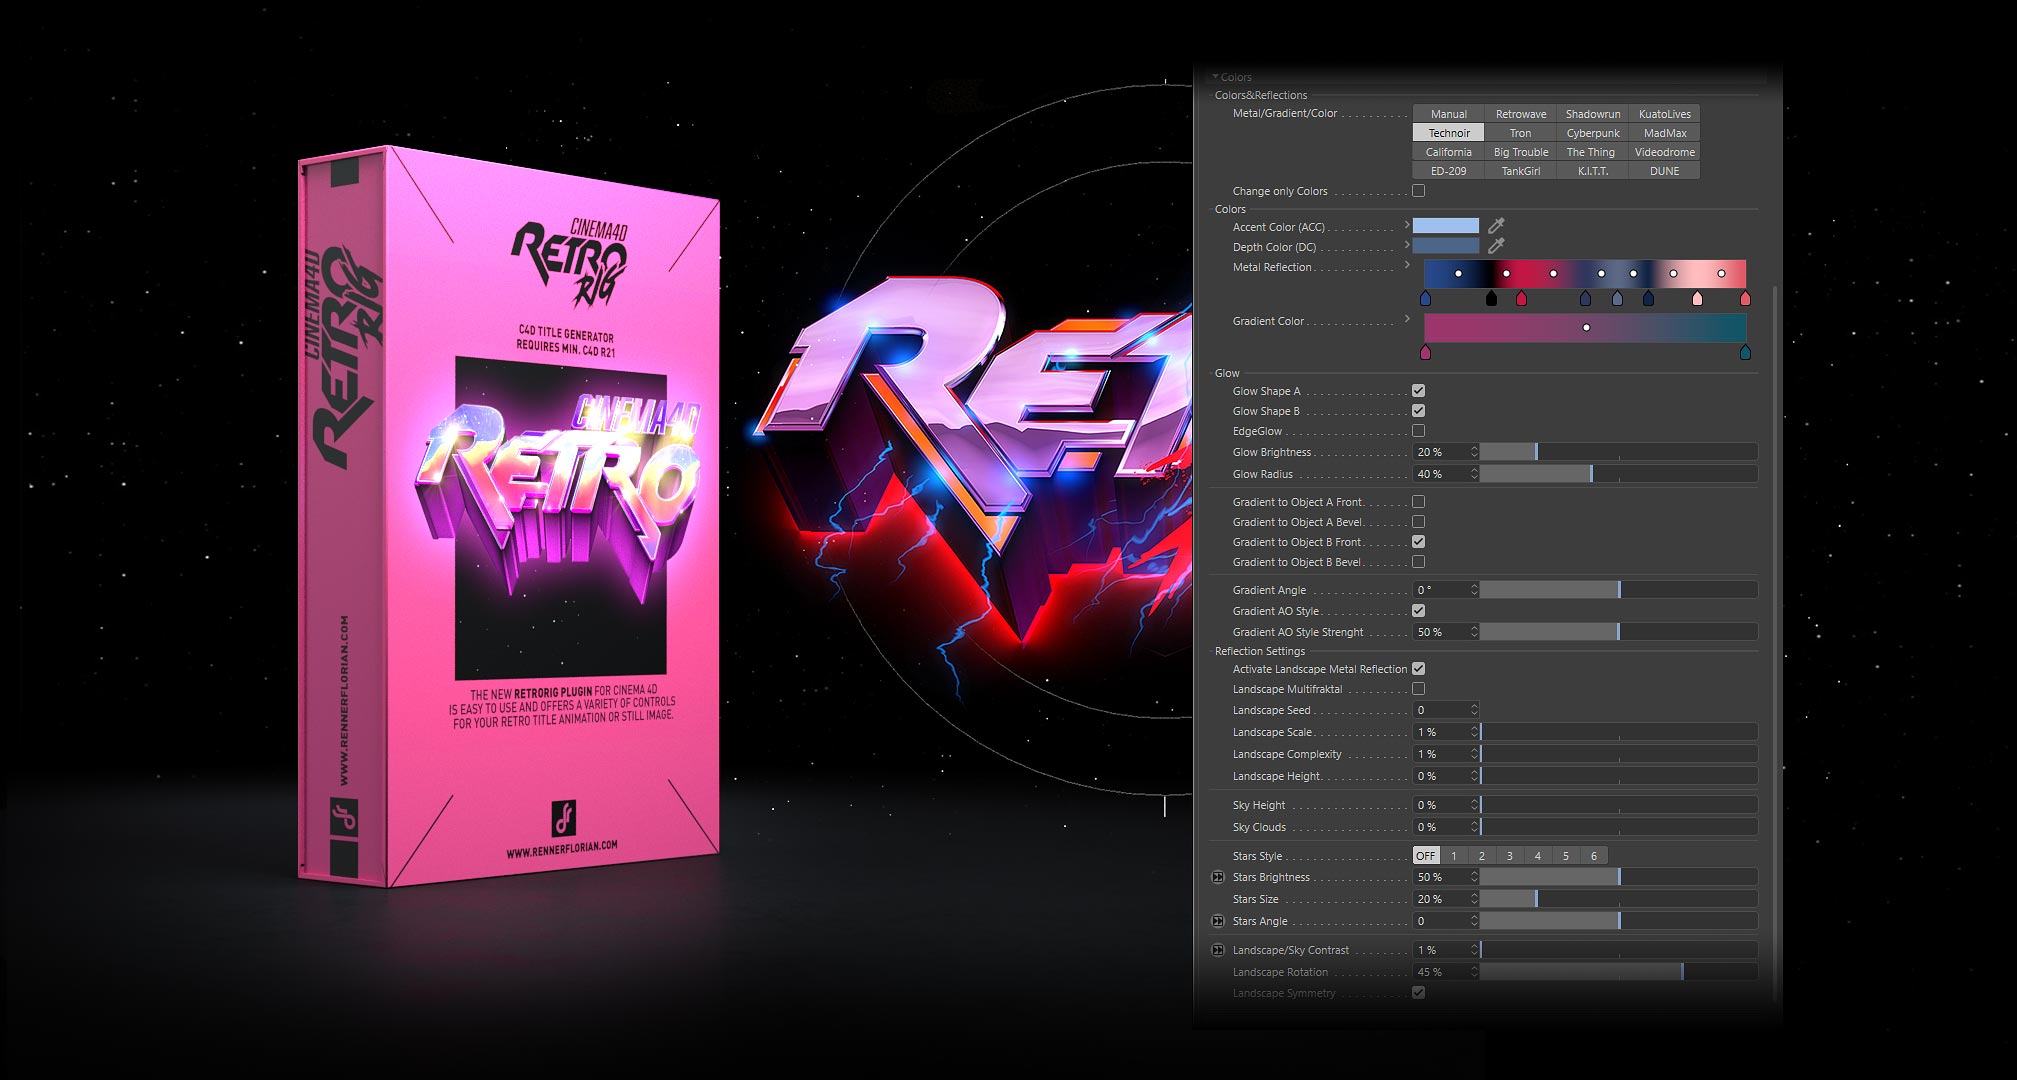This screenshot has width=2017, height=1080.
Task: Click the Glow Radius slider track
Action: tap(1620, 473)
